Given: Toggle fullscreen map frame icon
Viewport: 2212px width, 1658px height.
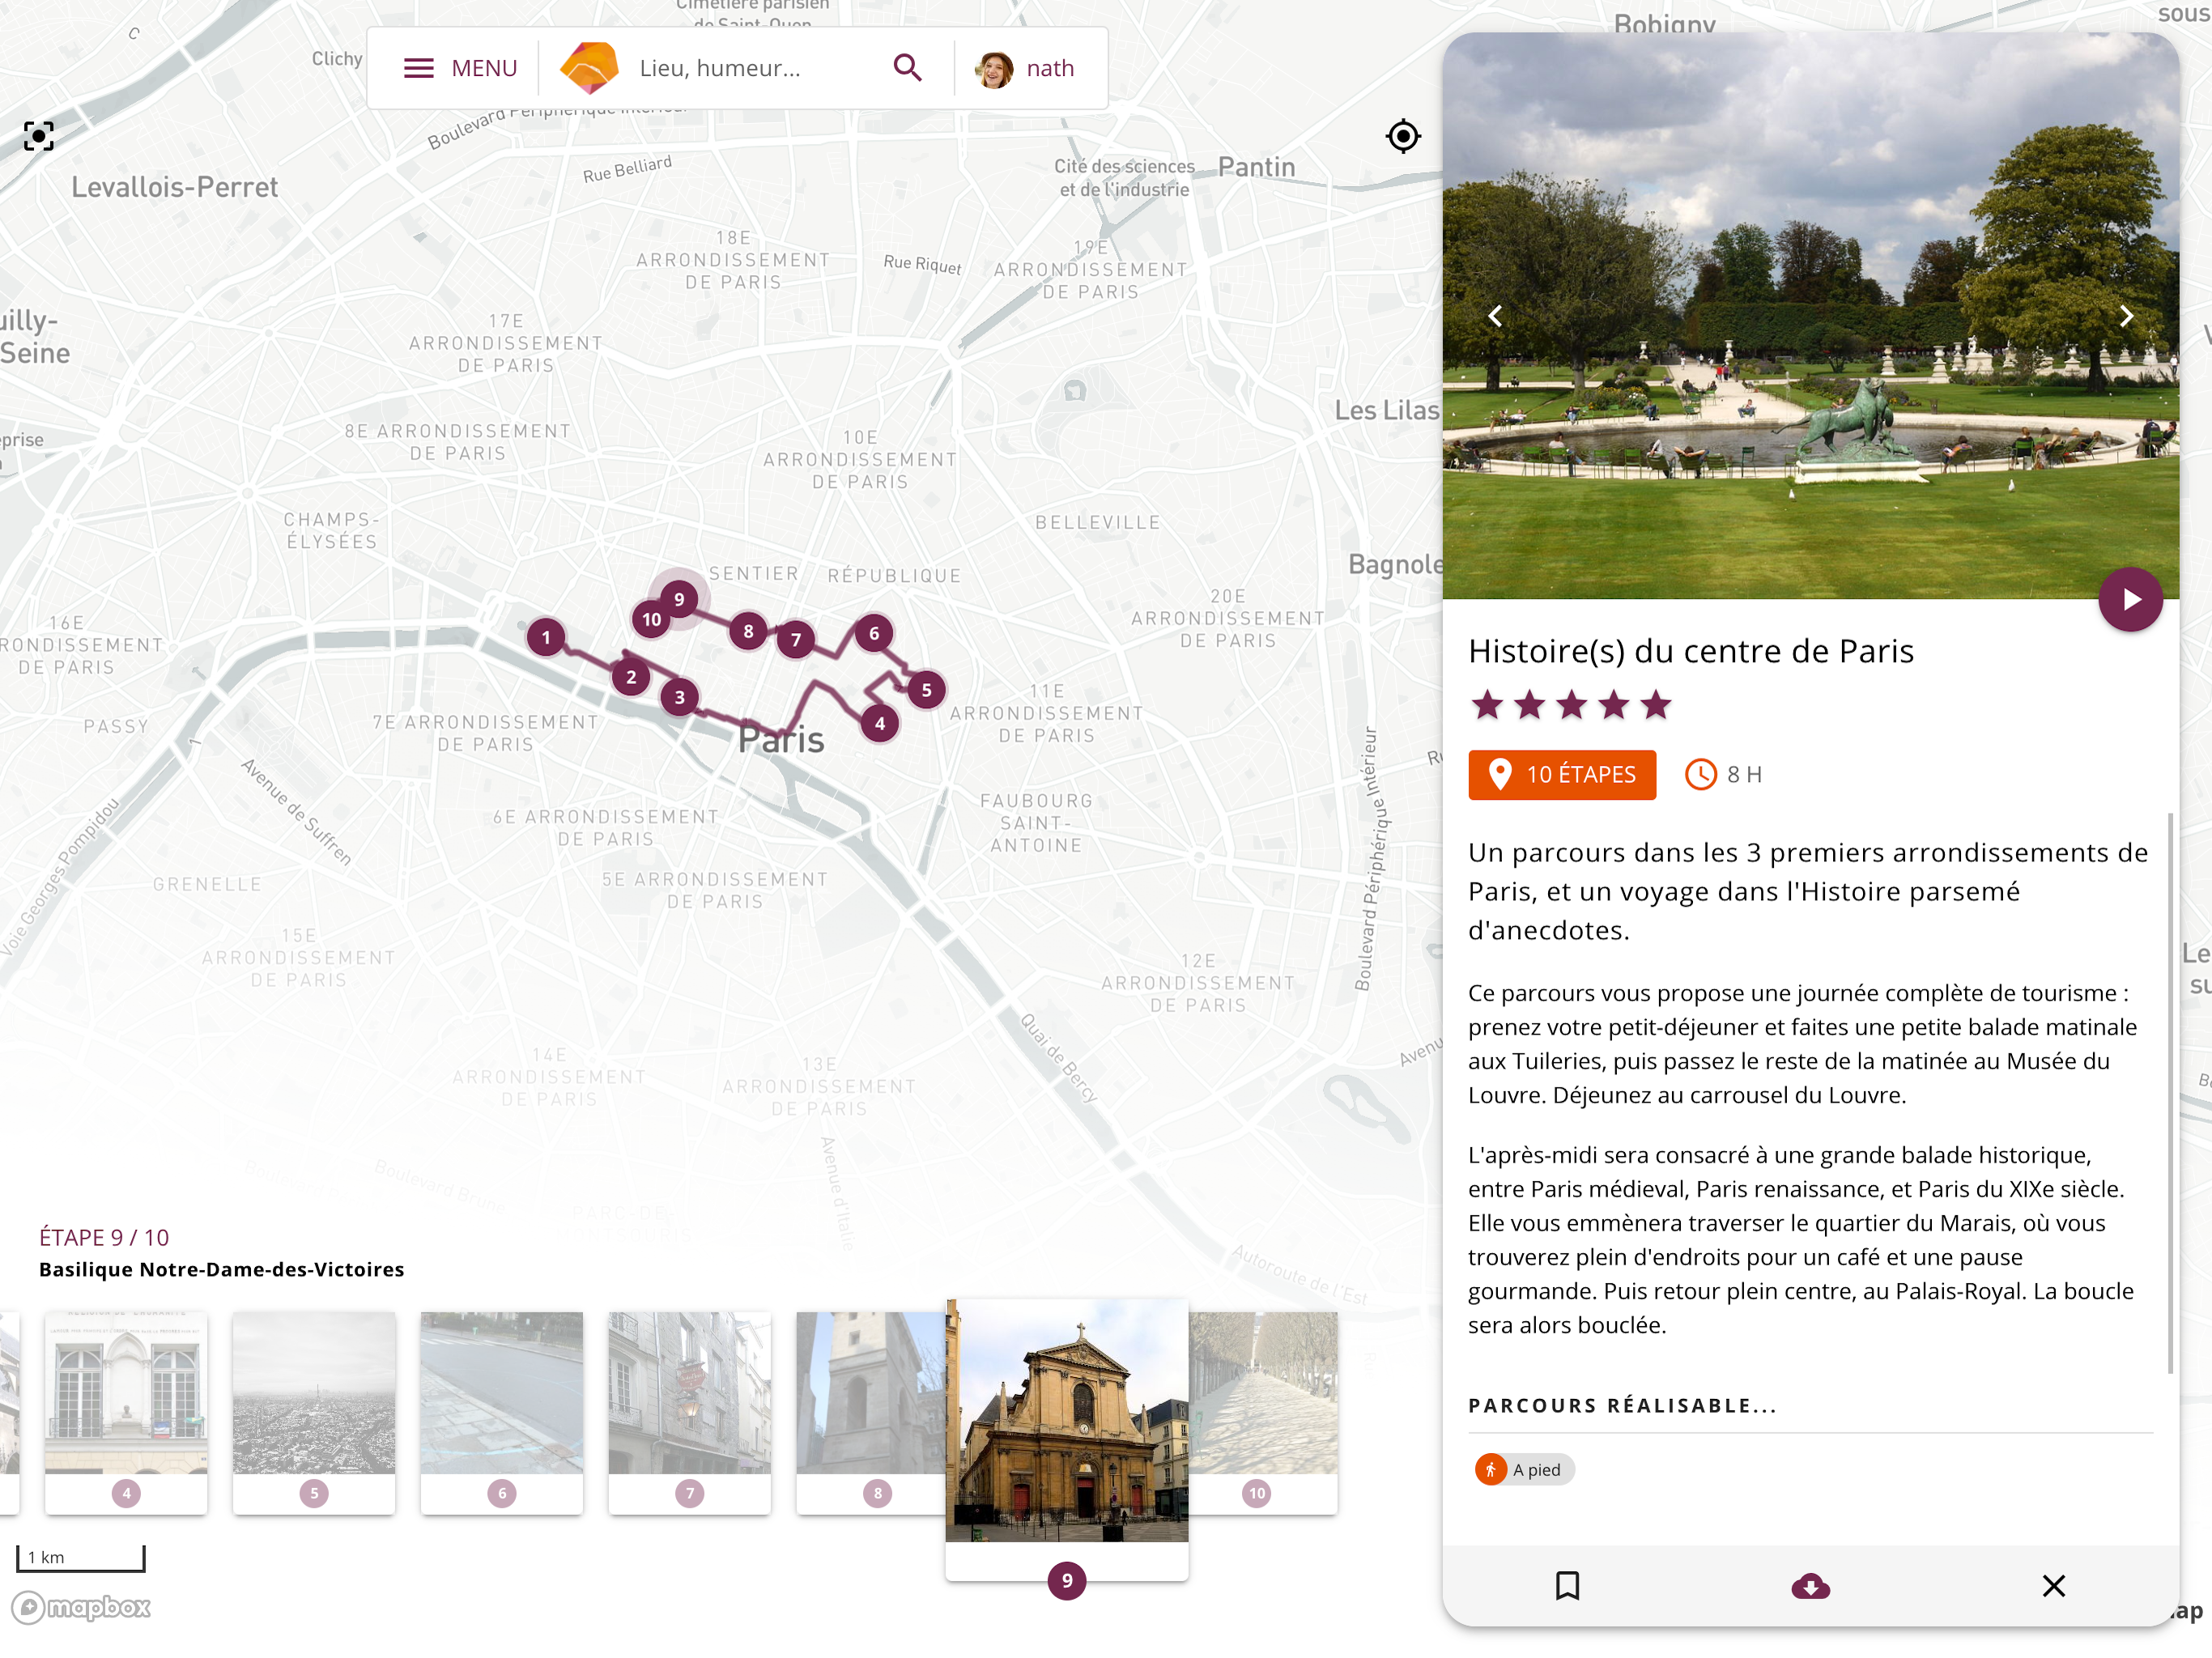Looking at the screenshot, I should pos(39,136).
